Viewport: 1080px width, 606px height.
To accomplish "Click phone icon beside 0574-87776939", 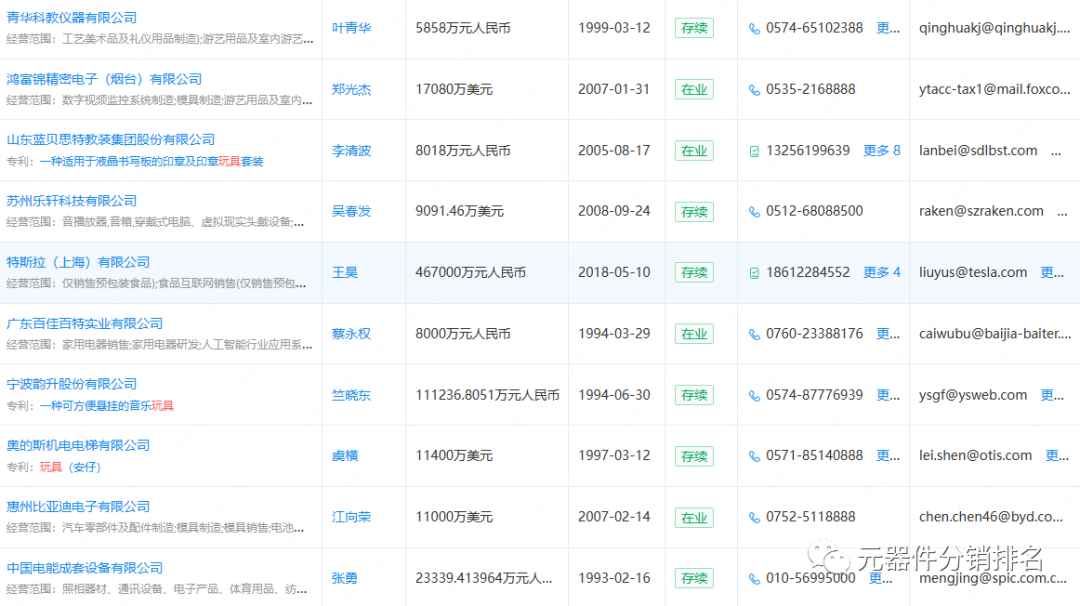I will coord(754,396).
